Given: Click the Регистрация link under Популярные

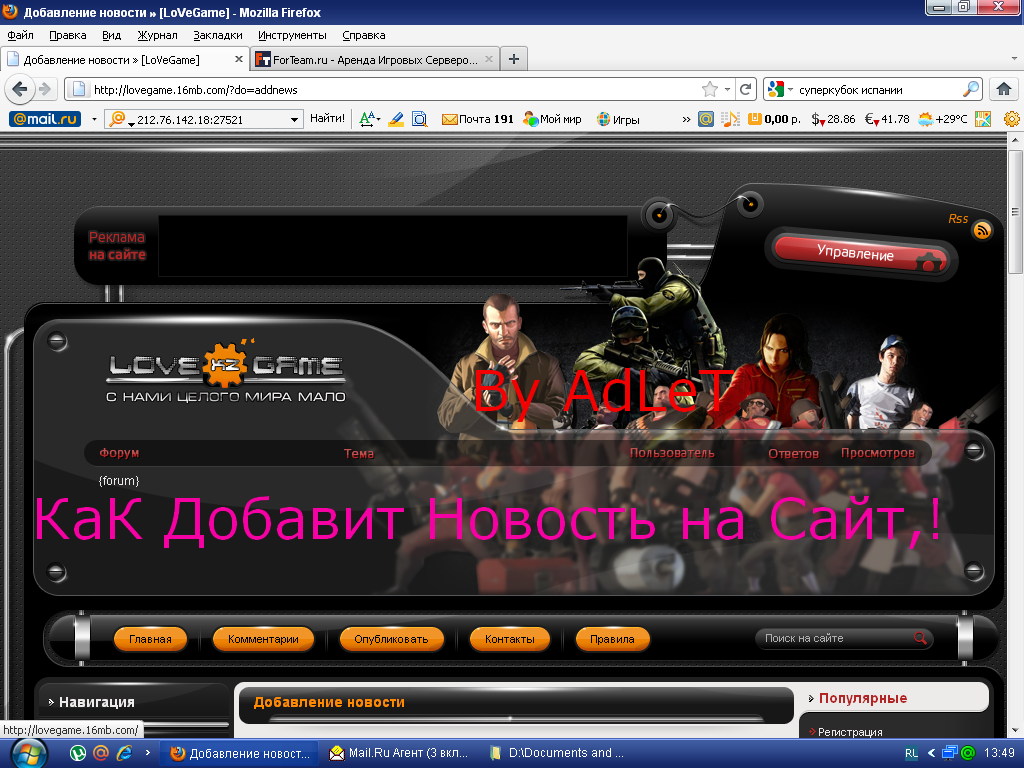Looking at the screenshot, I should pos(850,732).
